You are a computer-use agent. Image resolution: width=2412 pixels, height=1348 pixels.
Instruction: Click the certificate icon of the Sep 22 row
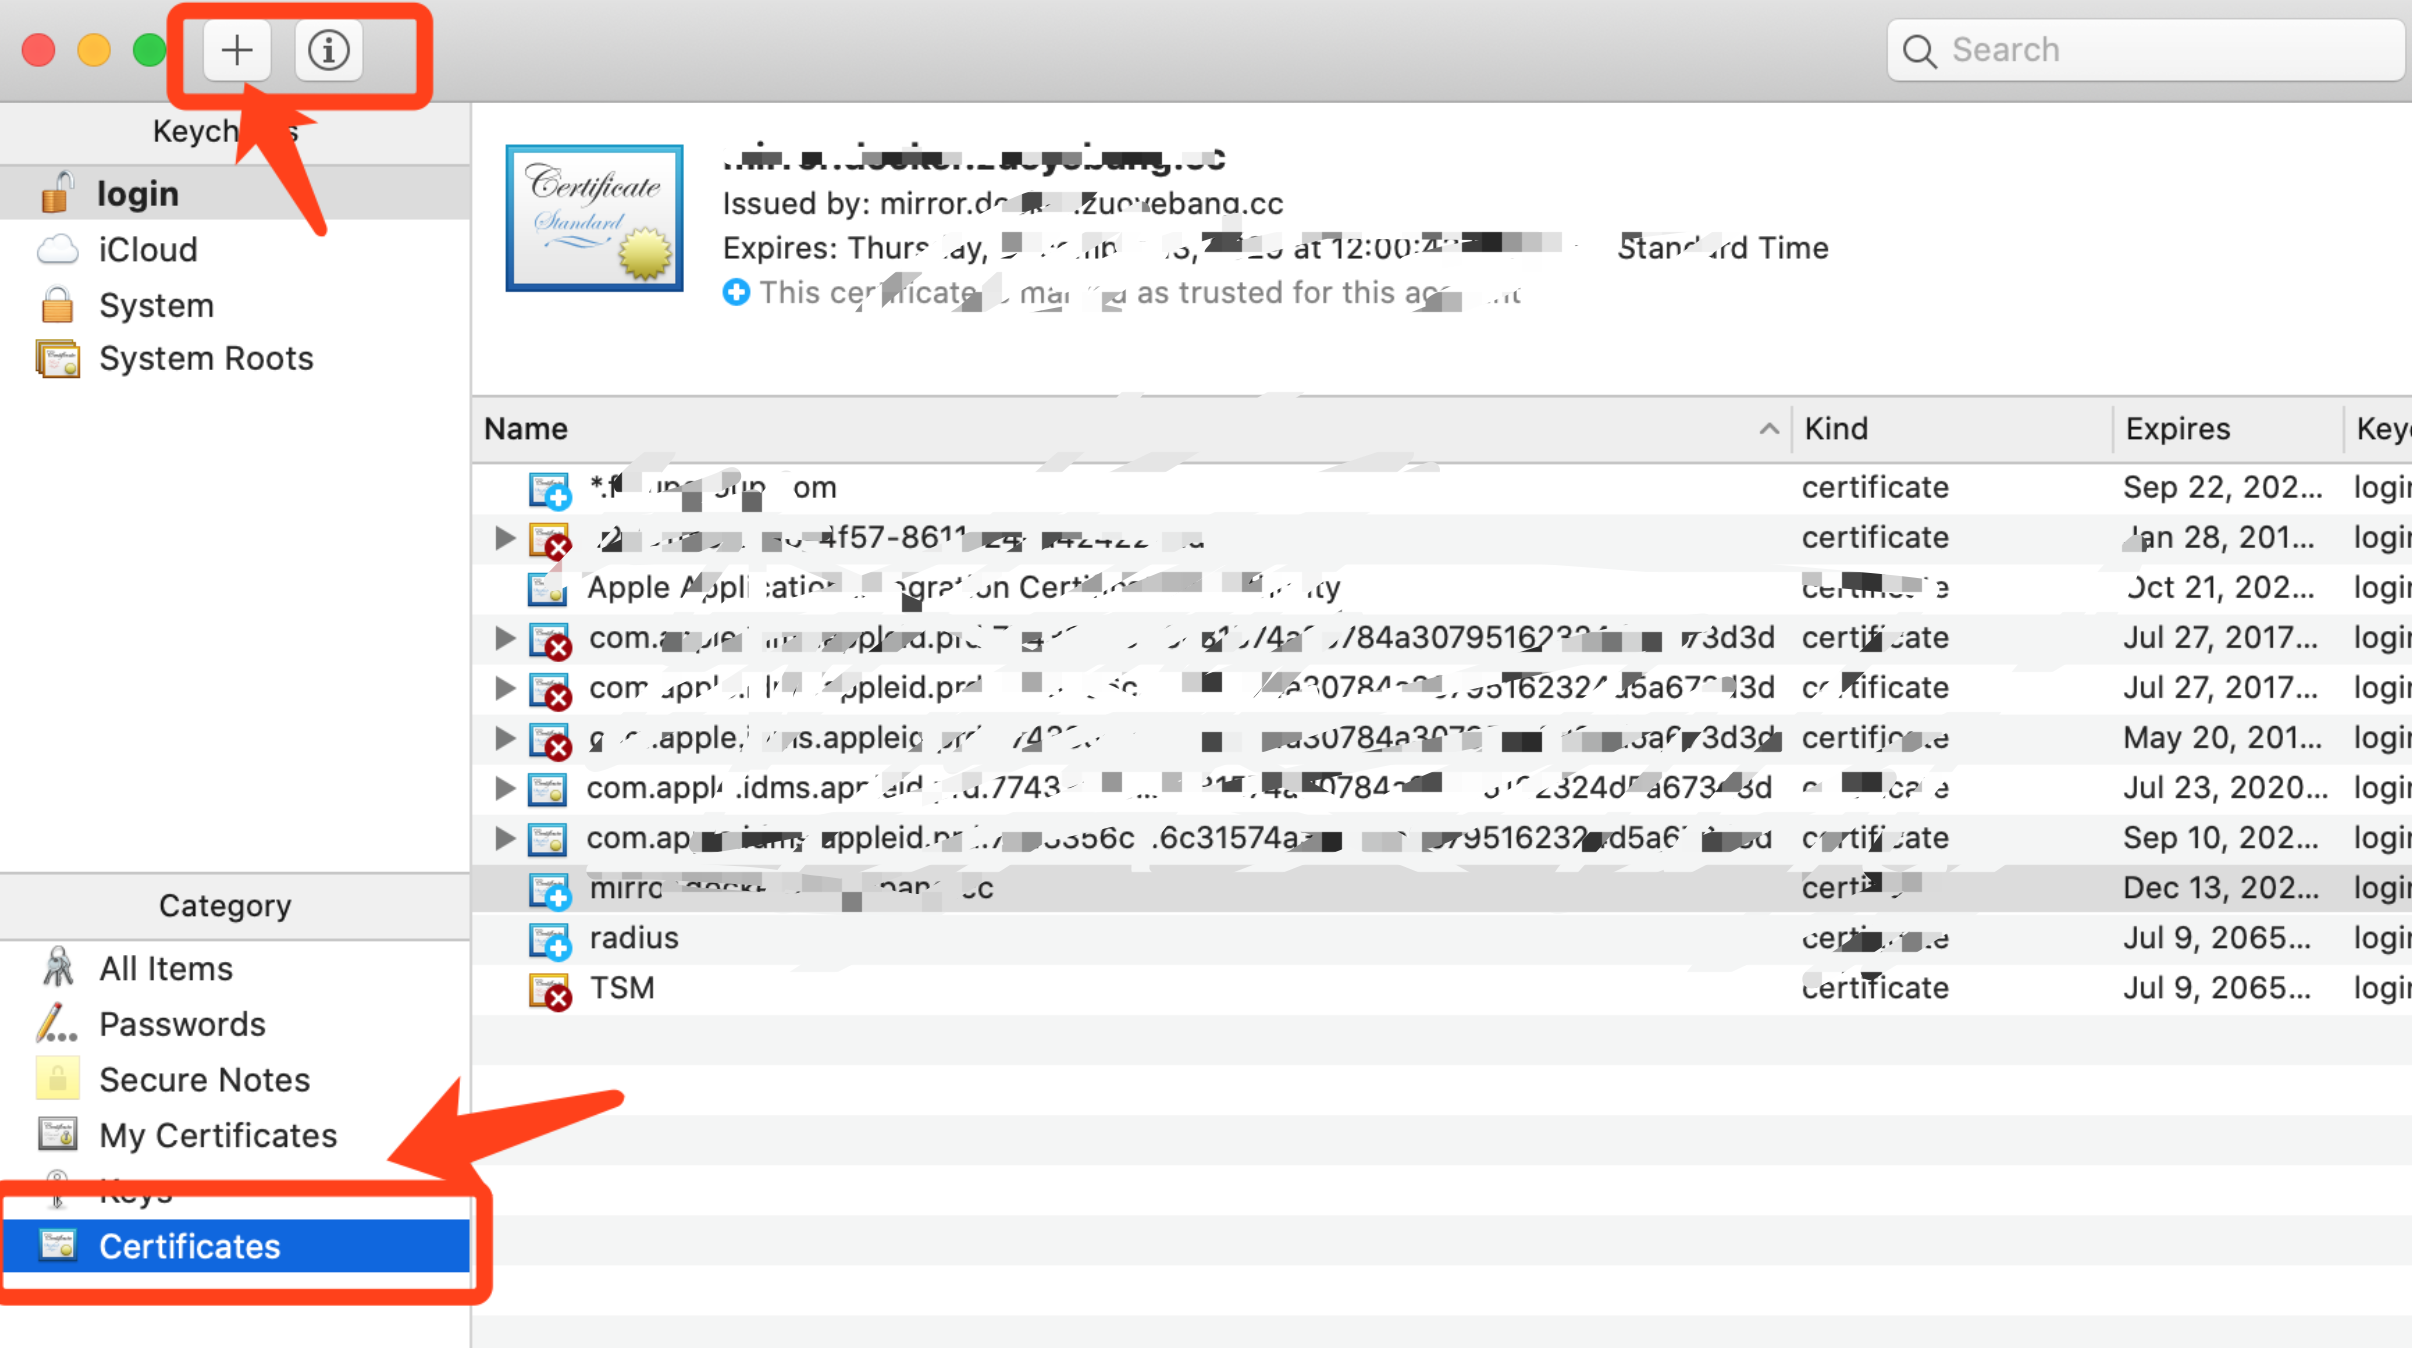click(549, 490)
